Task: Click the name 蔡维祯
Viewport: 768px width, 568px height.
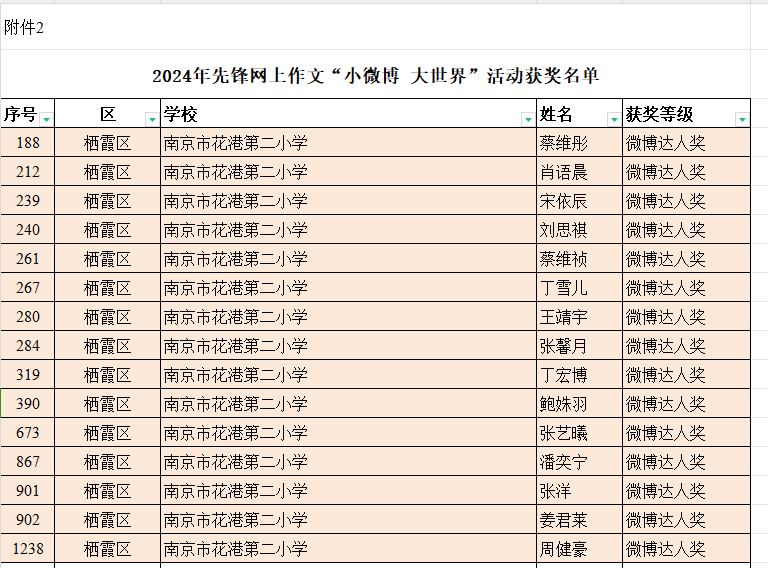Action: pos(563,259)
